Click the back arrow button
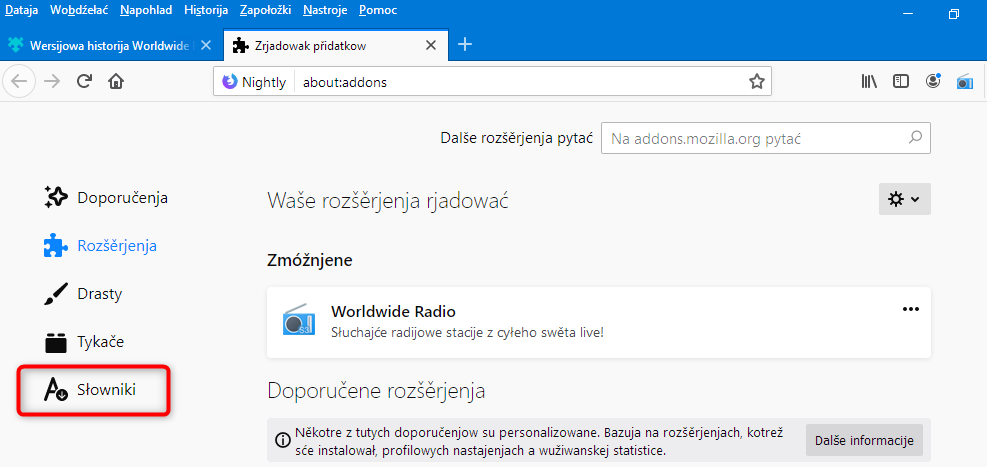The image size is (987, 467). coord(20,82)
